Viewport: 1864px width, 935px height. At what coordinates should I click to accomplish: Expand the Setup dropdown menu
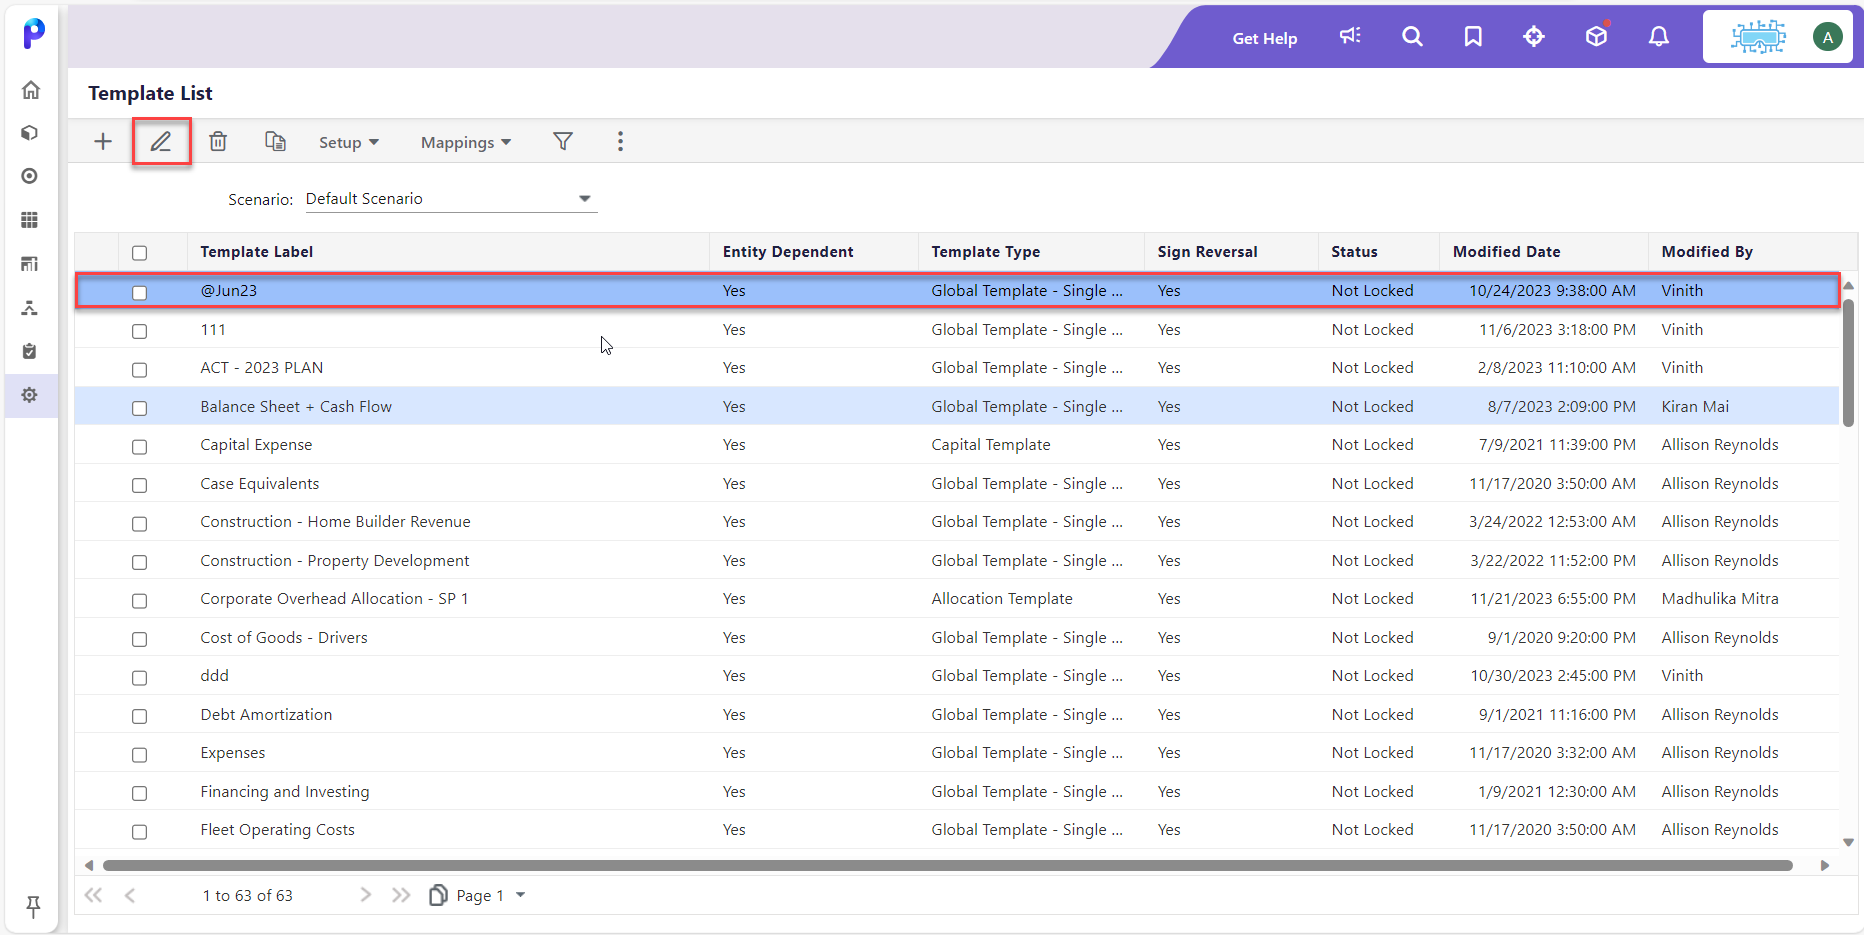tap(349, 142)
